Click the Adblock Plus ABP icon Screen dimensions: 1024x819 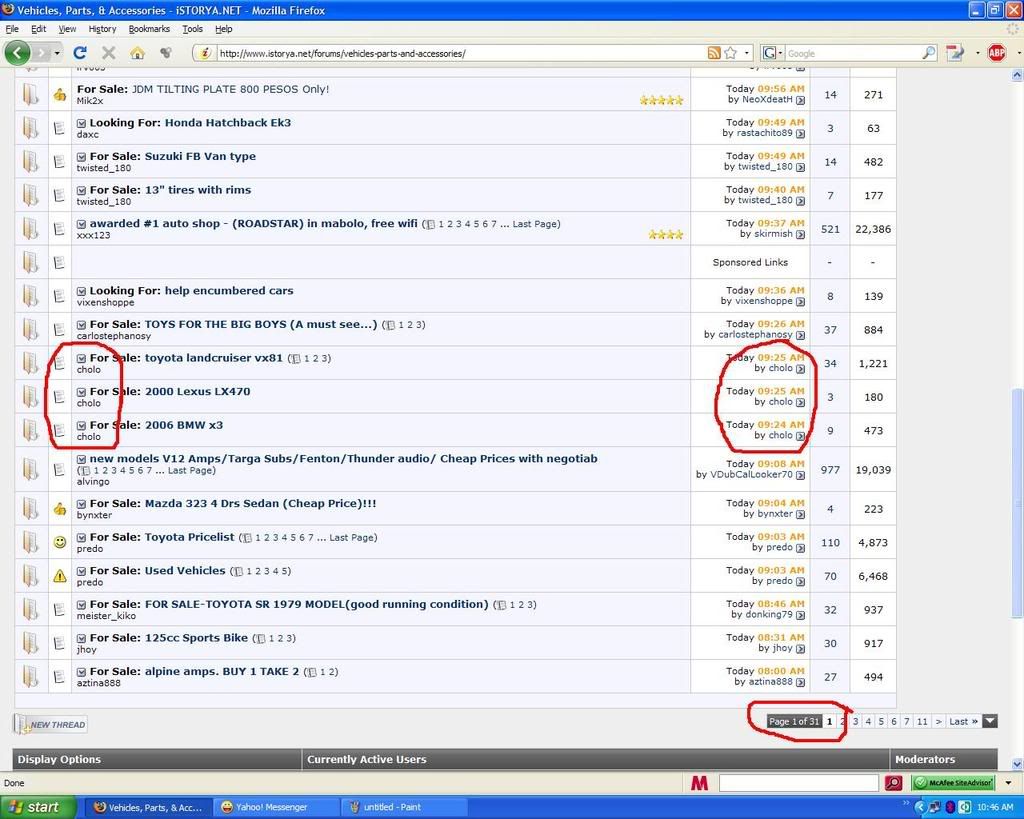[997, 53]
